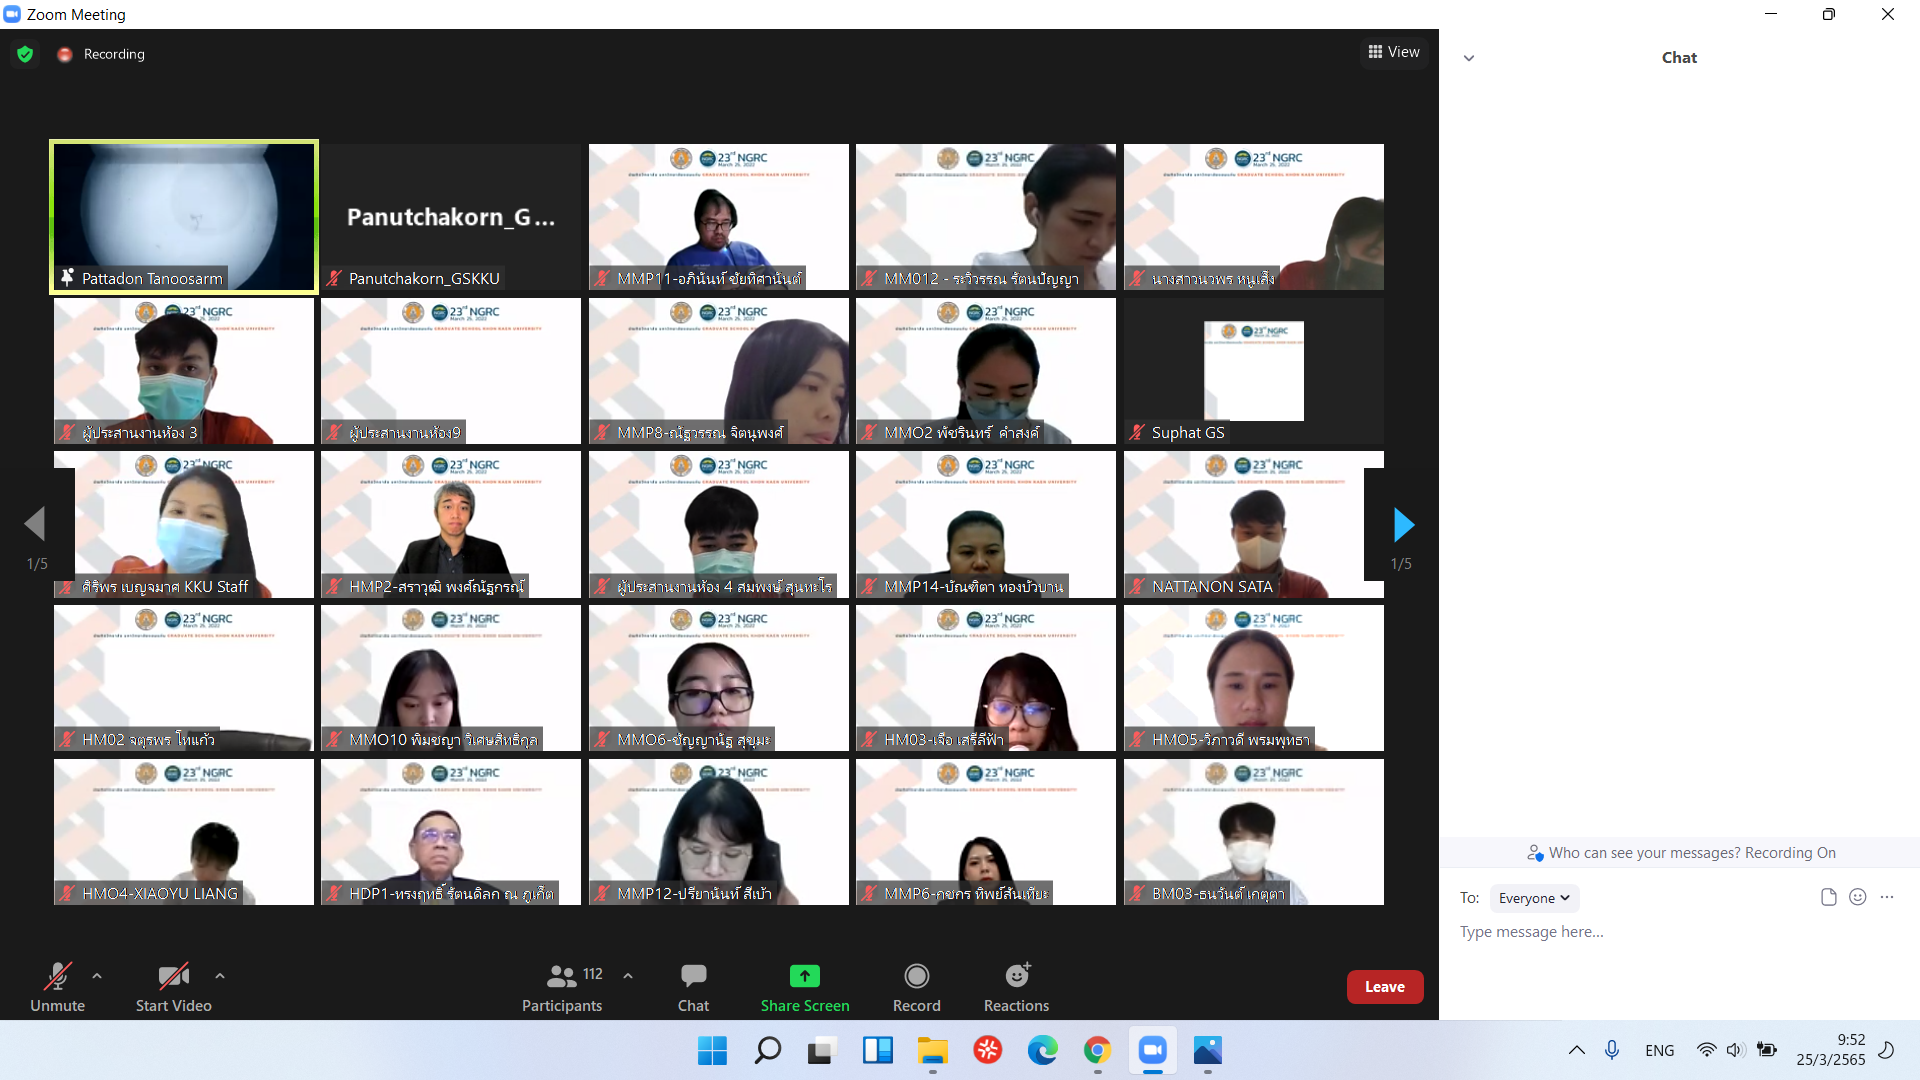
Task: Click the red Leave button
Action: [1384, 987]
